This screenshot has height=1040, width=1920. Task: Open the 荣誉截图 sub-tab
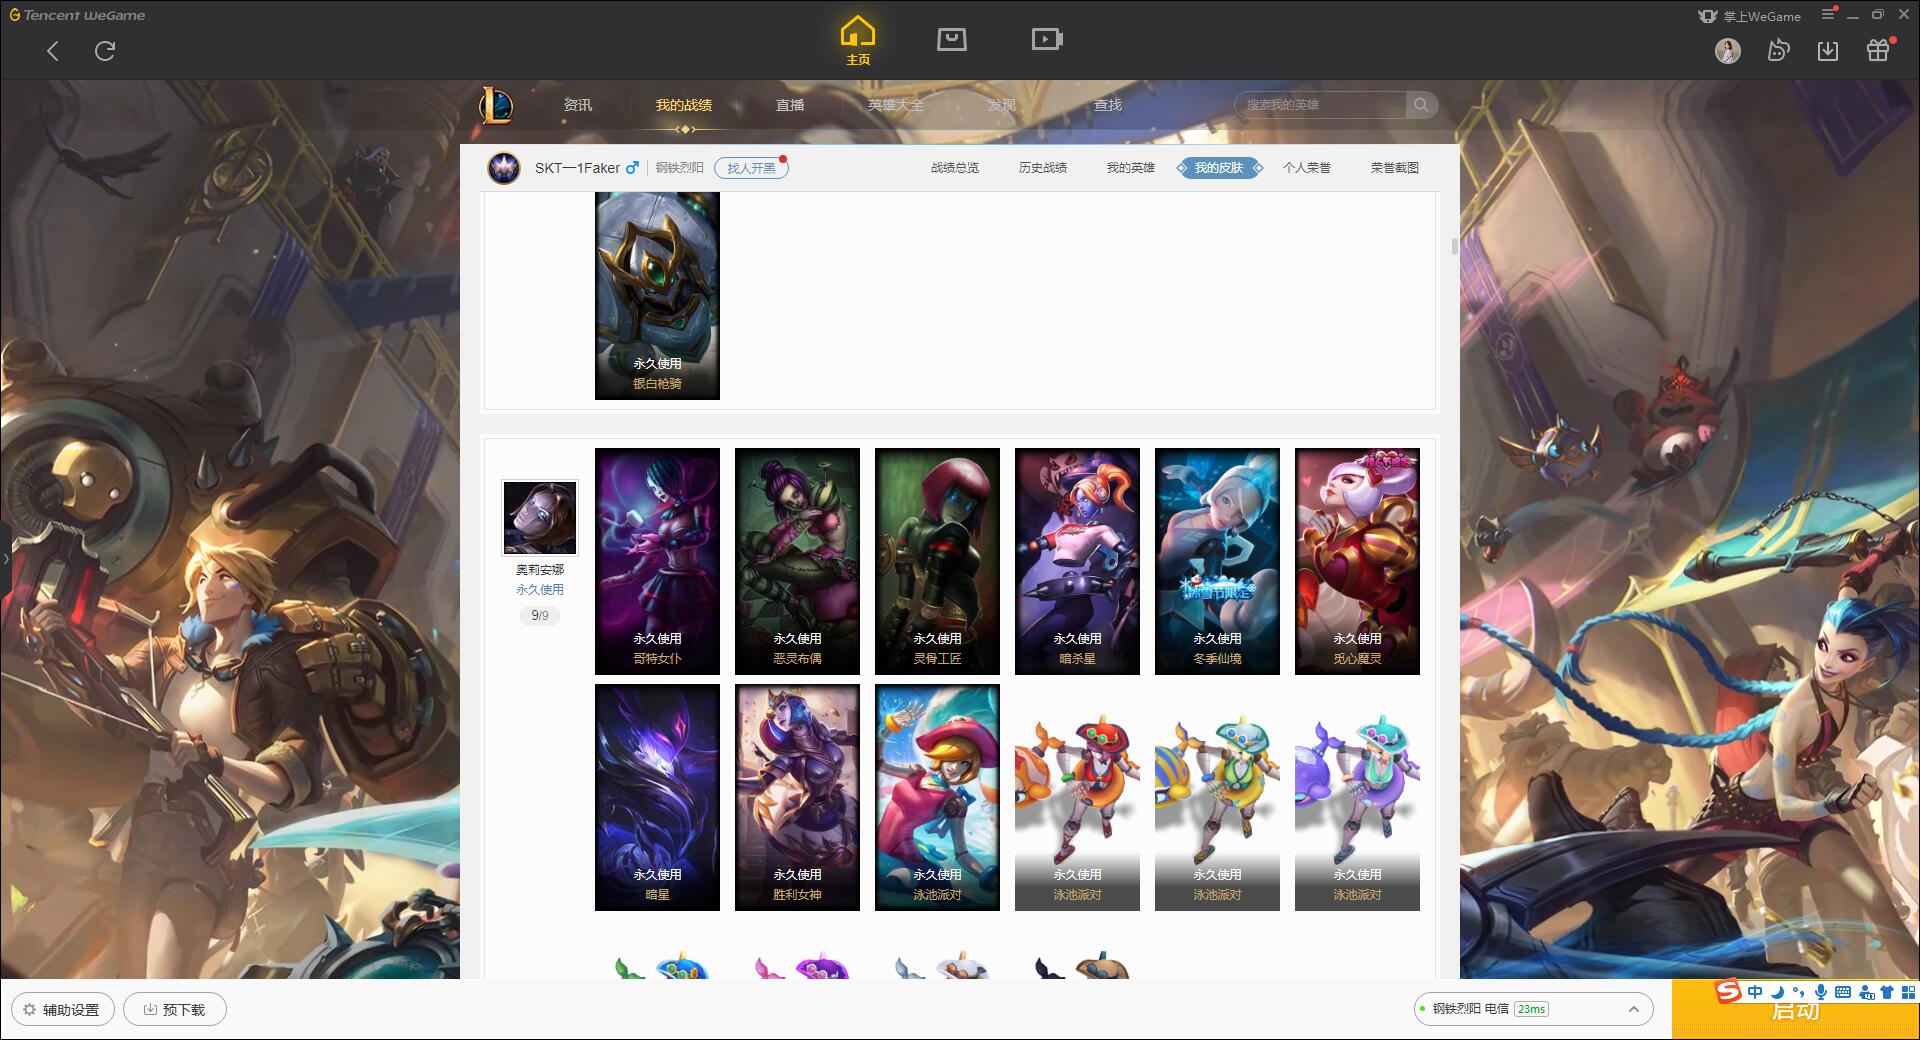(1395, 168)
